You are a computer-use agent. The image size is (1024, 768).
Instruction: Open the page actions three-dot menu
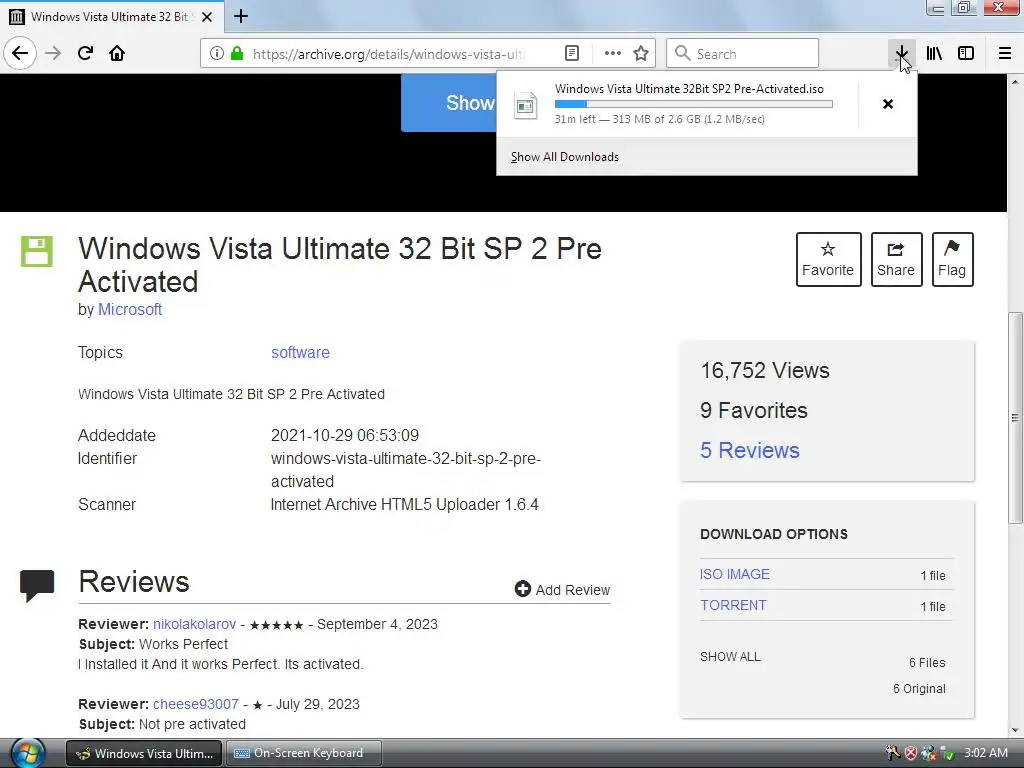[x=613, y=54]
